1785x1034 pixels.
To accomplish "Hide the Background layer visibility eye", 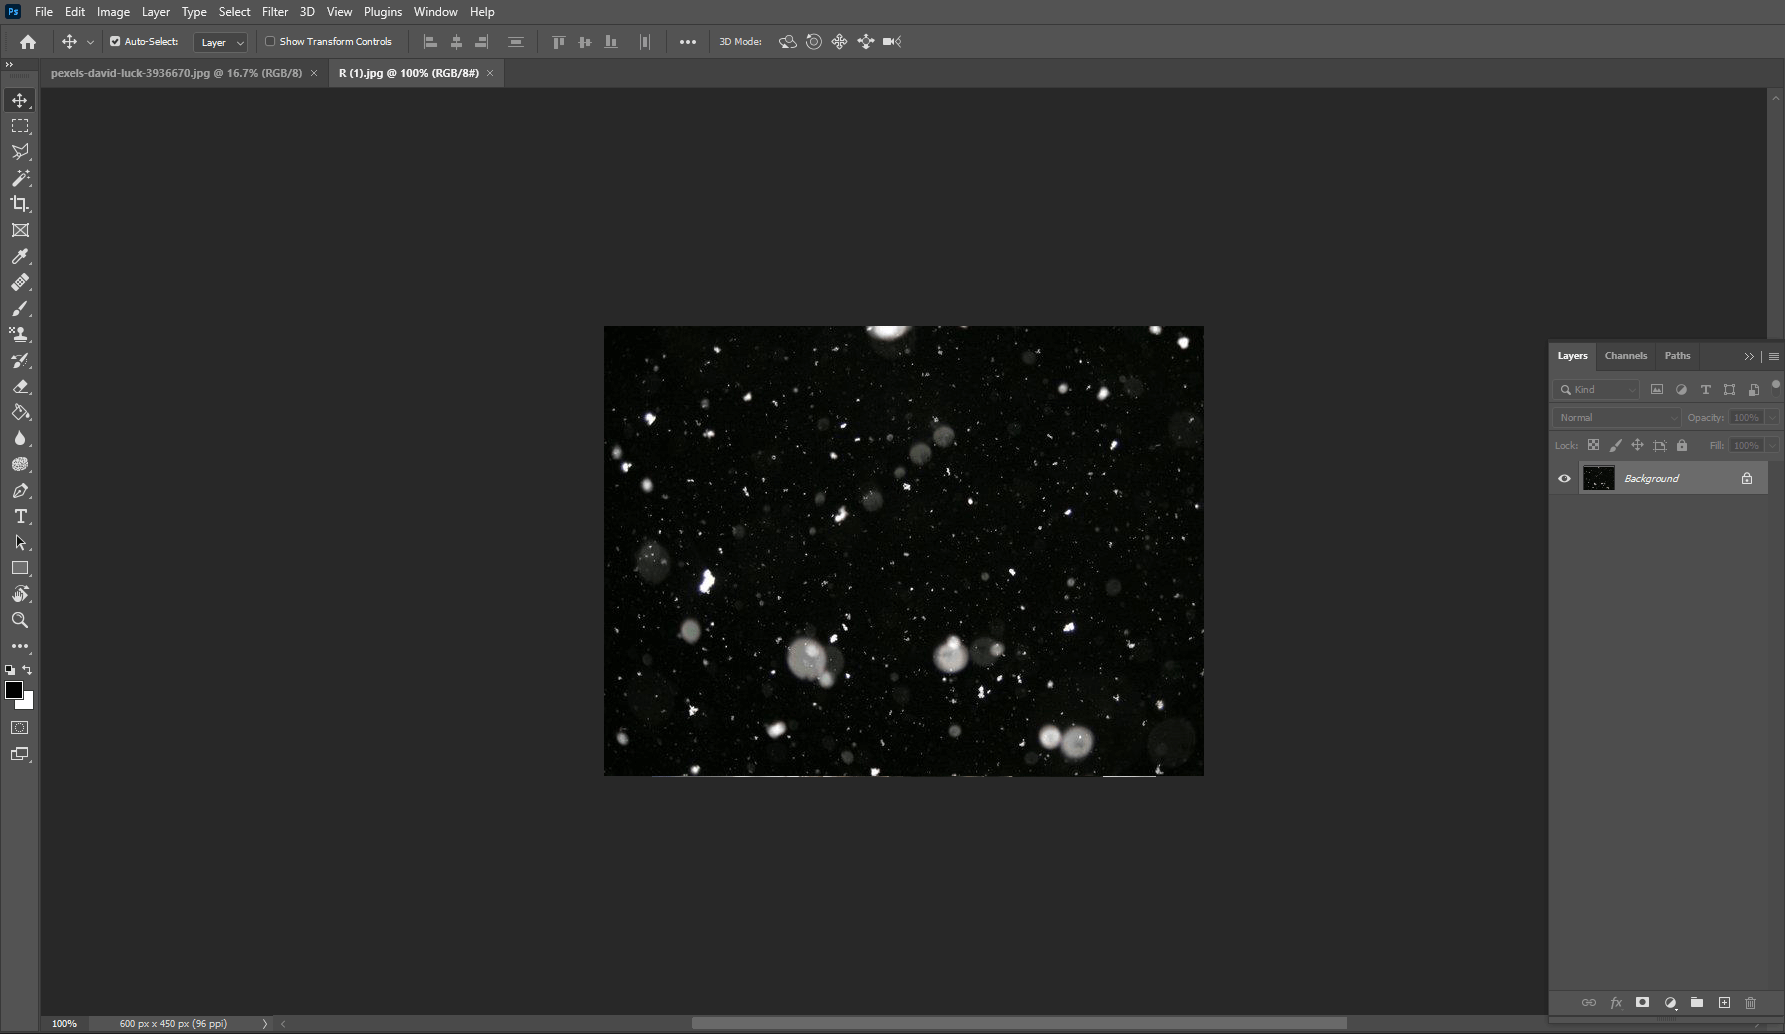I will pyautogui.click(x=1564, y=478).
